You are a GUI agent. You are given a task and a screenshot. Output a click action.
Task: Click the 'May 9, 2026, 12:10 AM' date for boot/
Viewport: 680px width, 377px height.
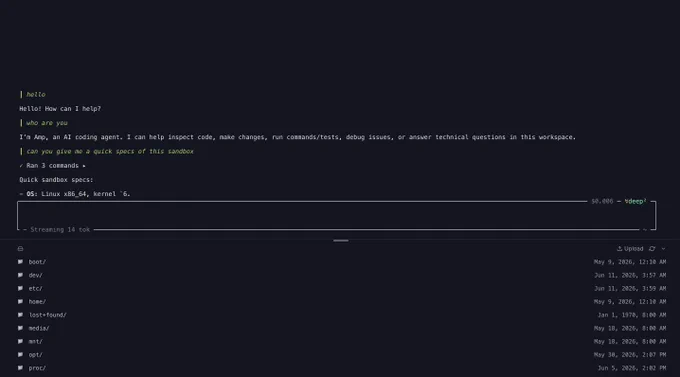coord(630,262)
